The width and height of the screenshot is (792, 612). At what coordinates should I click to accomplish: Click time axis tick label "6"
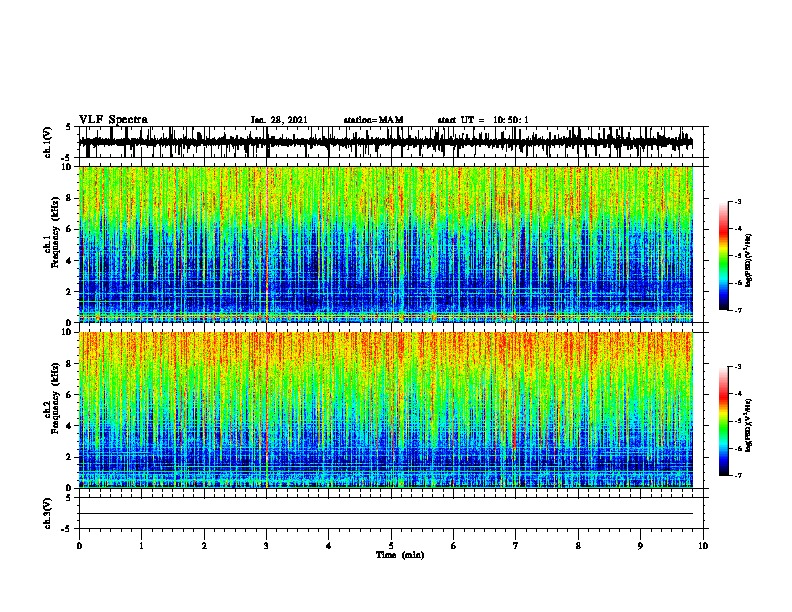[454, 546]
